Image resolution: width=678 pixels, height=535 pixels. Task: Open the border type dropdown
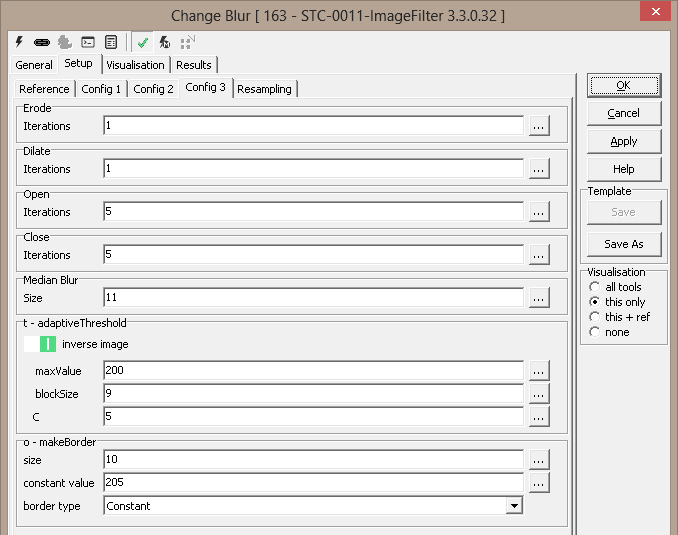(514, 506)
